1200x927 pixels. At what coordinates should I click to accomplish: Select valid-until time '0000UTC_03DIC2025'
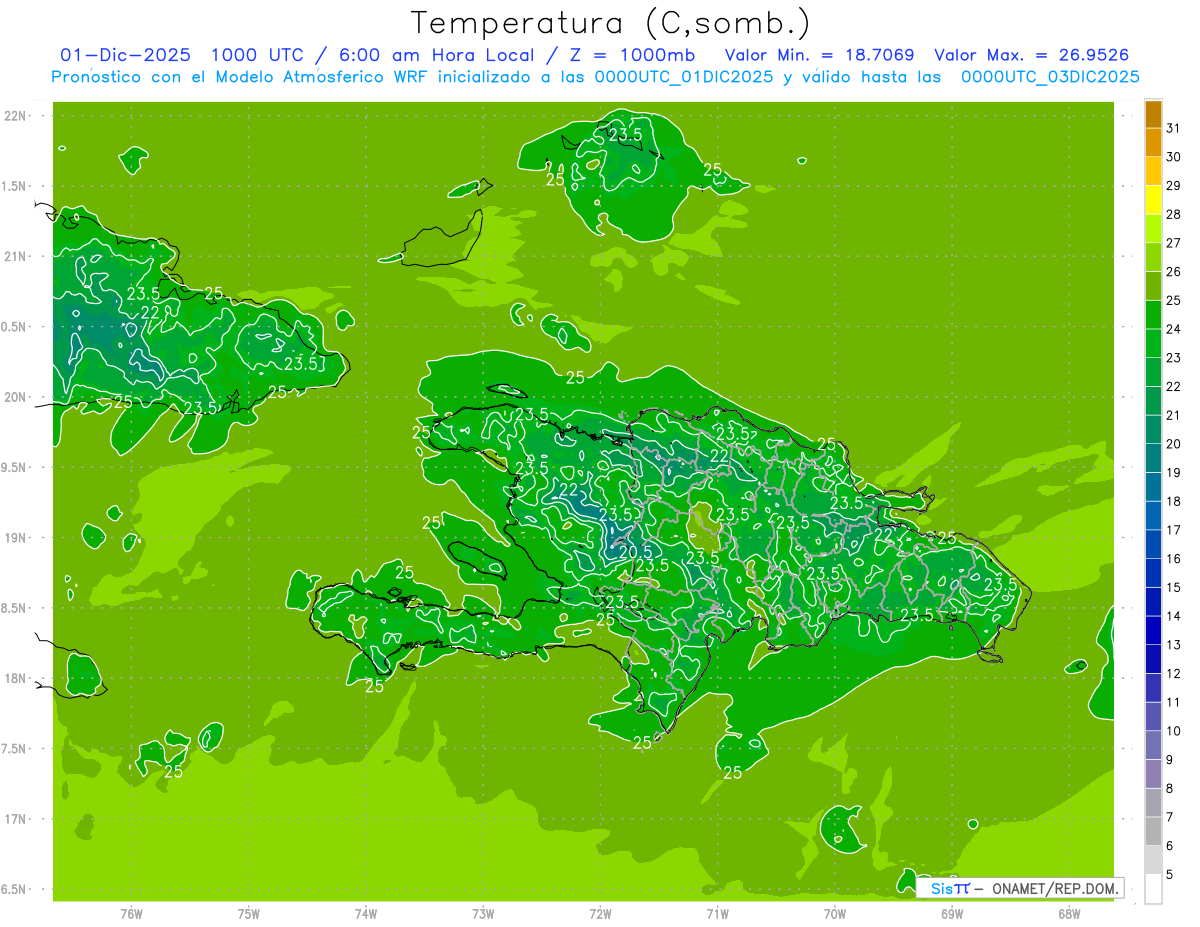point(1050,77)
